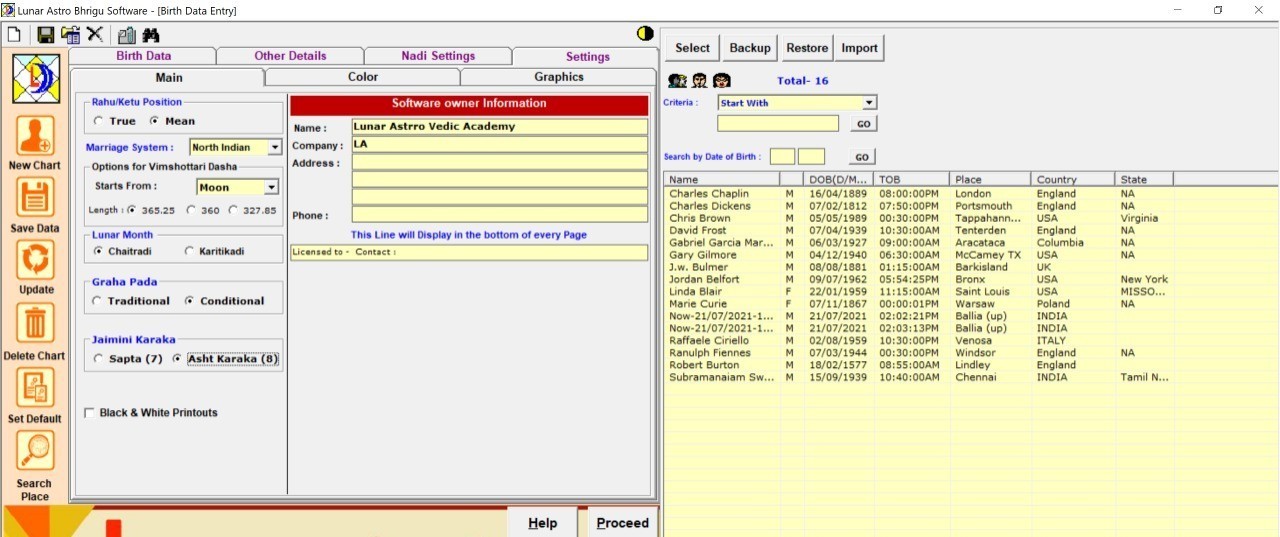Expand the Dasha Starts From dropdown
The width and height of the screenshot is (1280, 537).
(x=271, y=187)
